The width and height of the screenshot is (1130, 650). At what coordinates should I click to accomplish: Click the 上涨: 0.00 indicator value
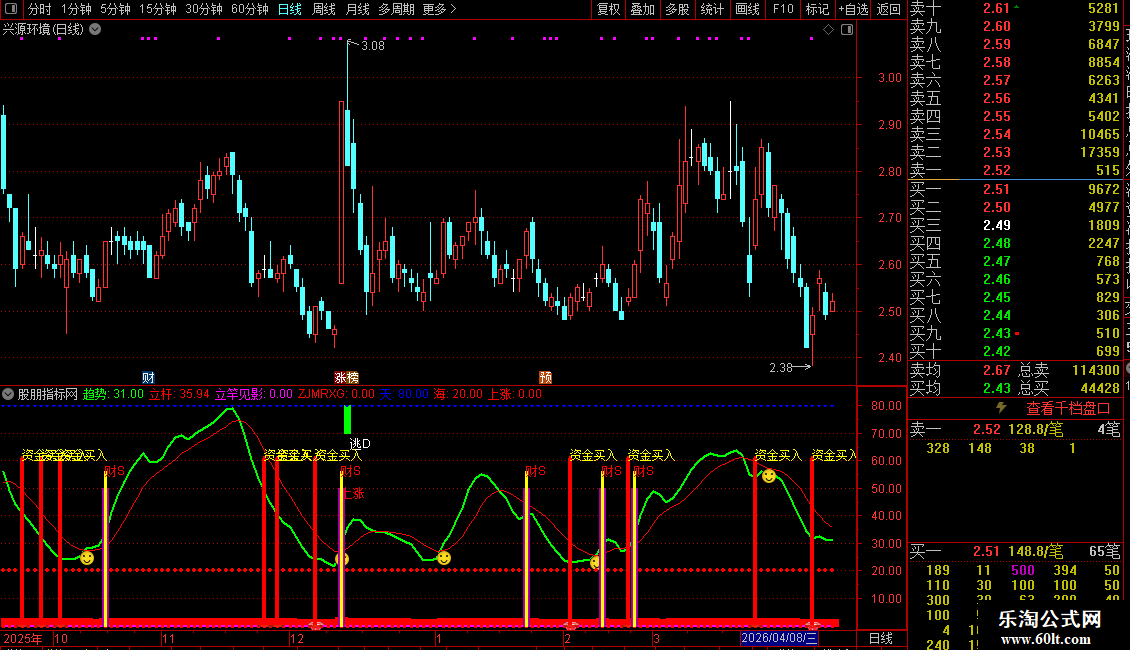click(x=515, y=394)
